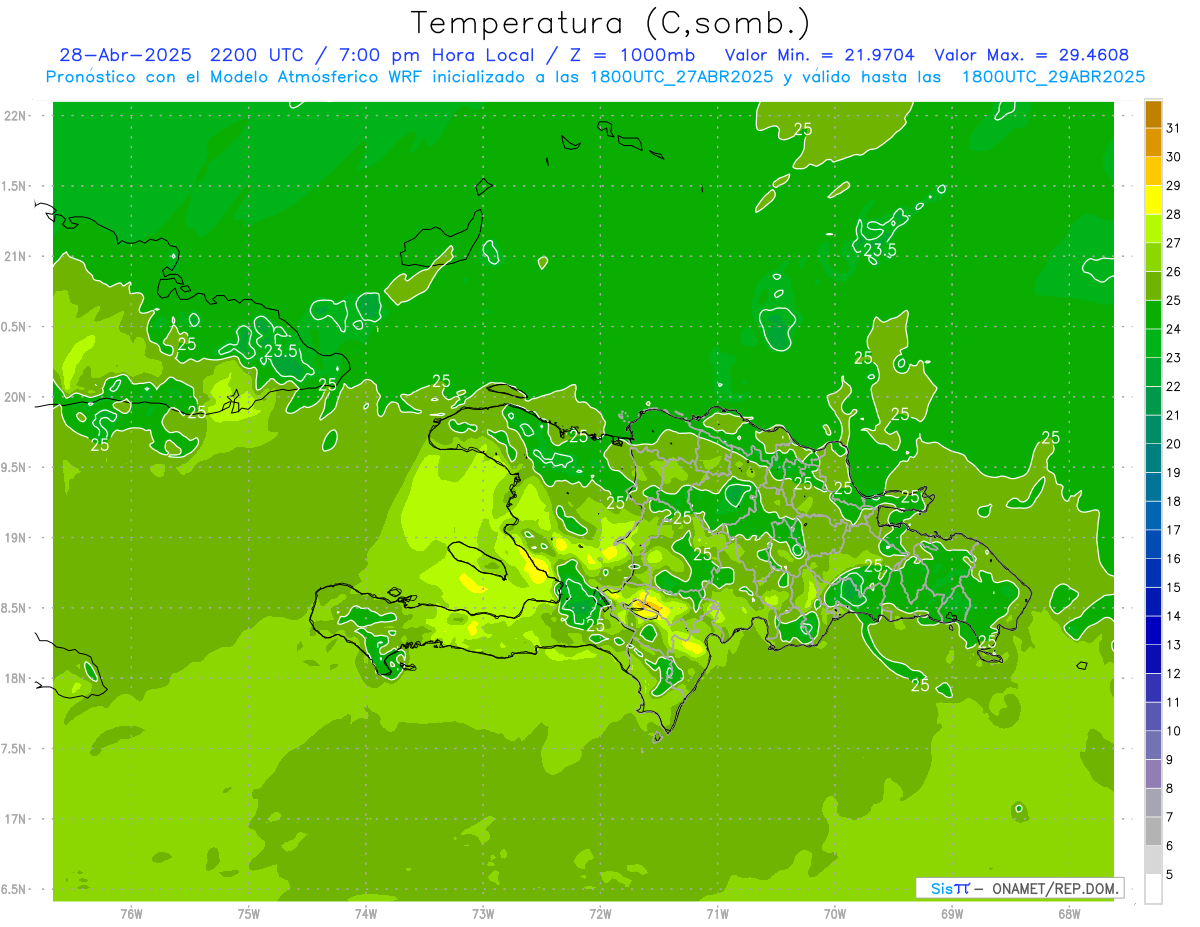Click the yellow legend swatch between 28 and 29
The width and height of the screenshot is (1200, 927).
[1153, 199]
